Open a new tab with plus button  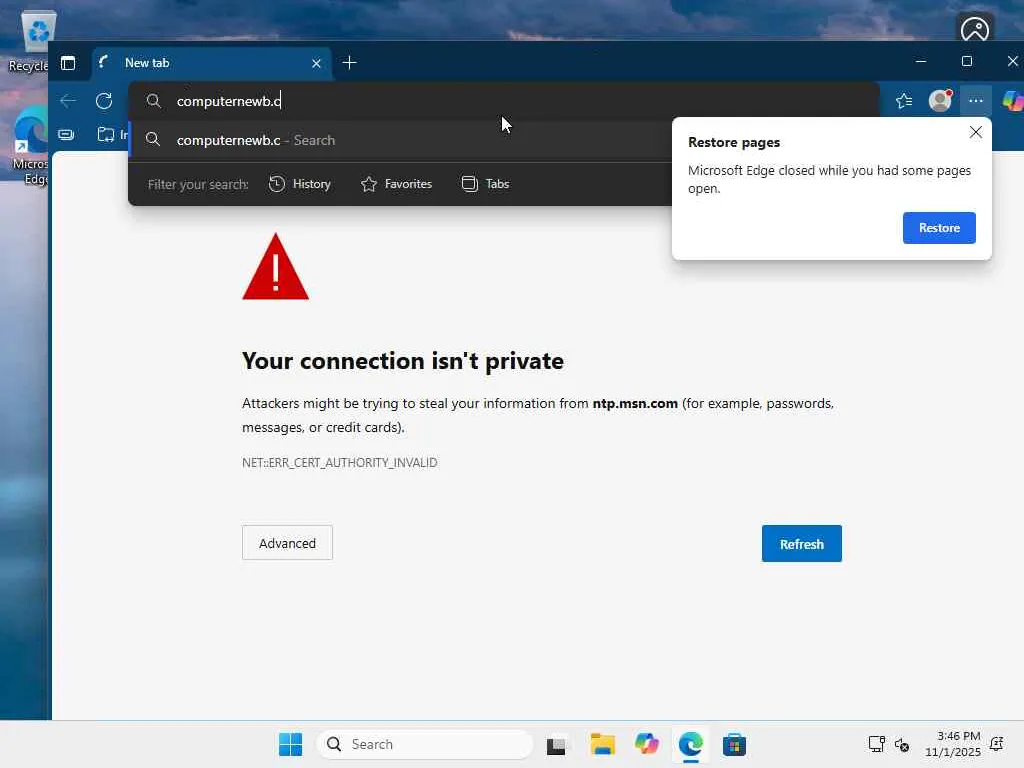click(349, 63)
